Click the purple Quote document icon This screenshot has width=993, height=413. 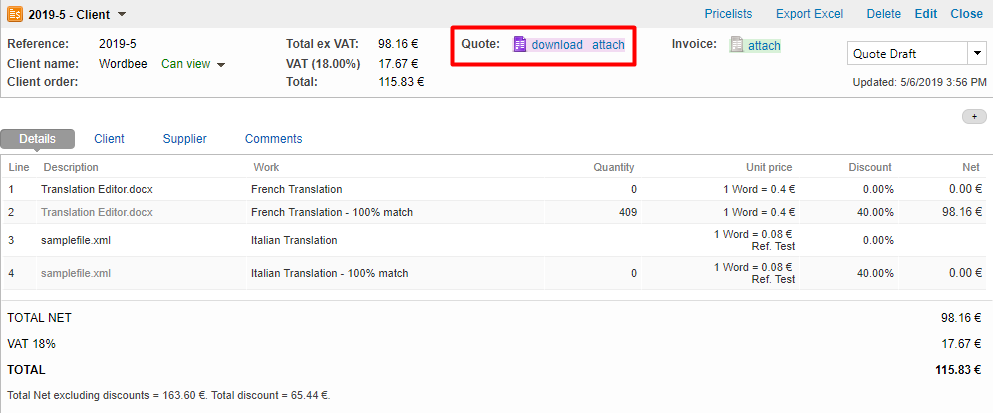click(519, 45)
